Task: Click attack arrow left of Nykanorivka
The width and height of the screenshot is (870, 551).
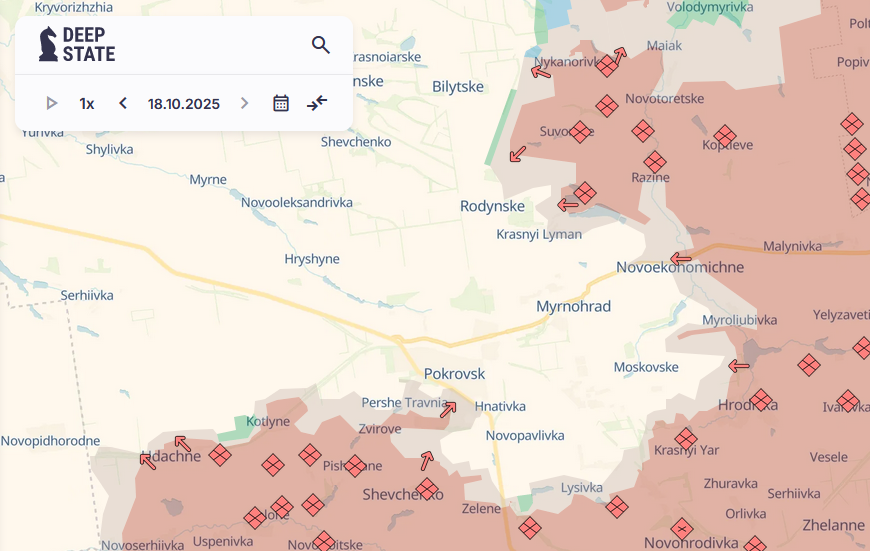Action: pos(541,72)
